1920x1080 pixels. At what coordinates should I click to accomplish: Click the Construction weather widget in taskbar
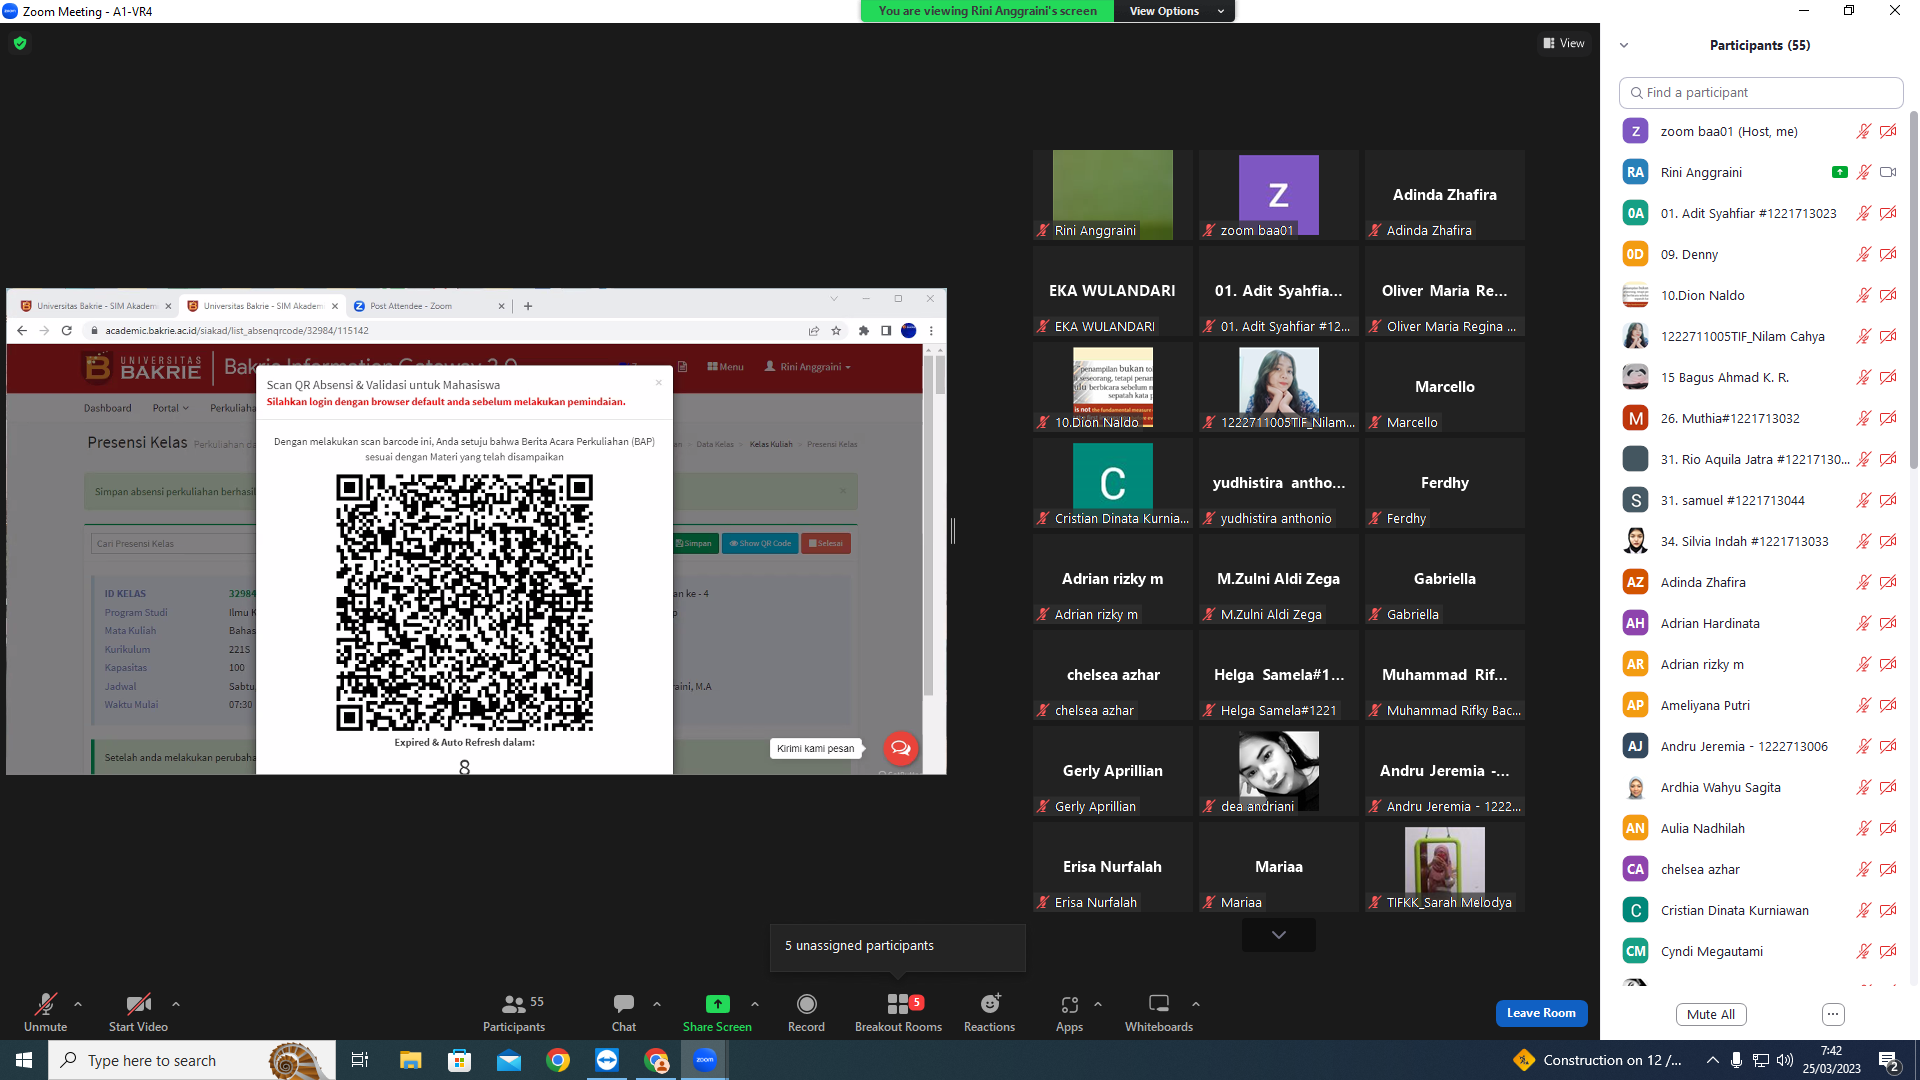(1598, 1060)
